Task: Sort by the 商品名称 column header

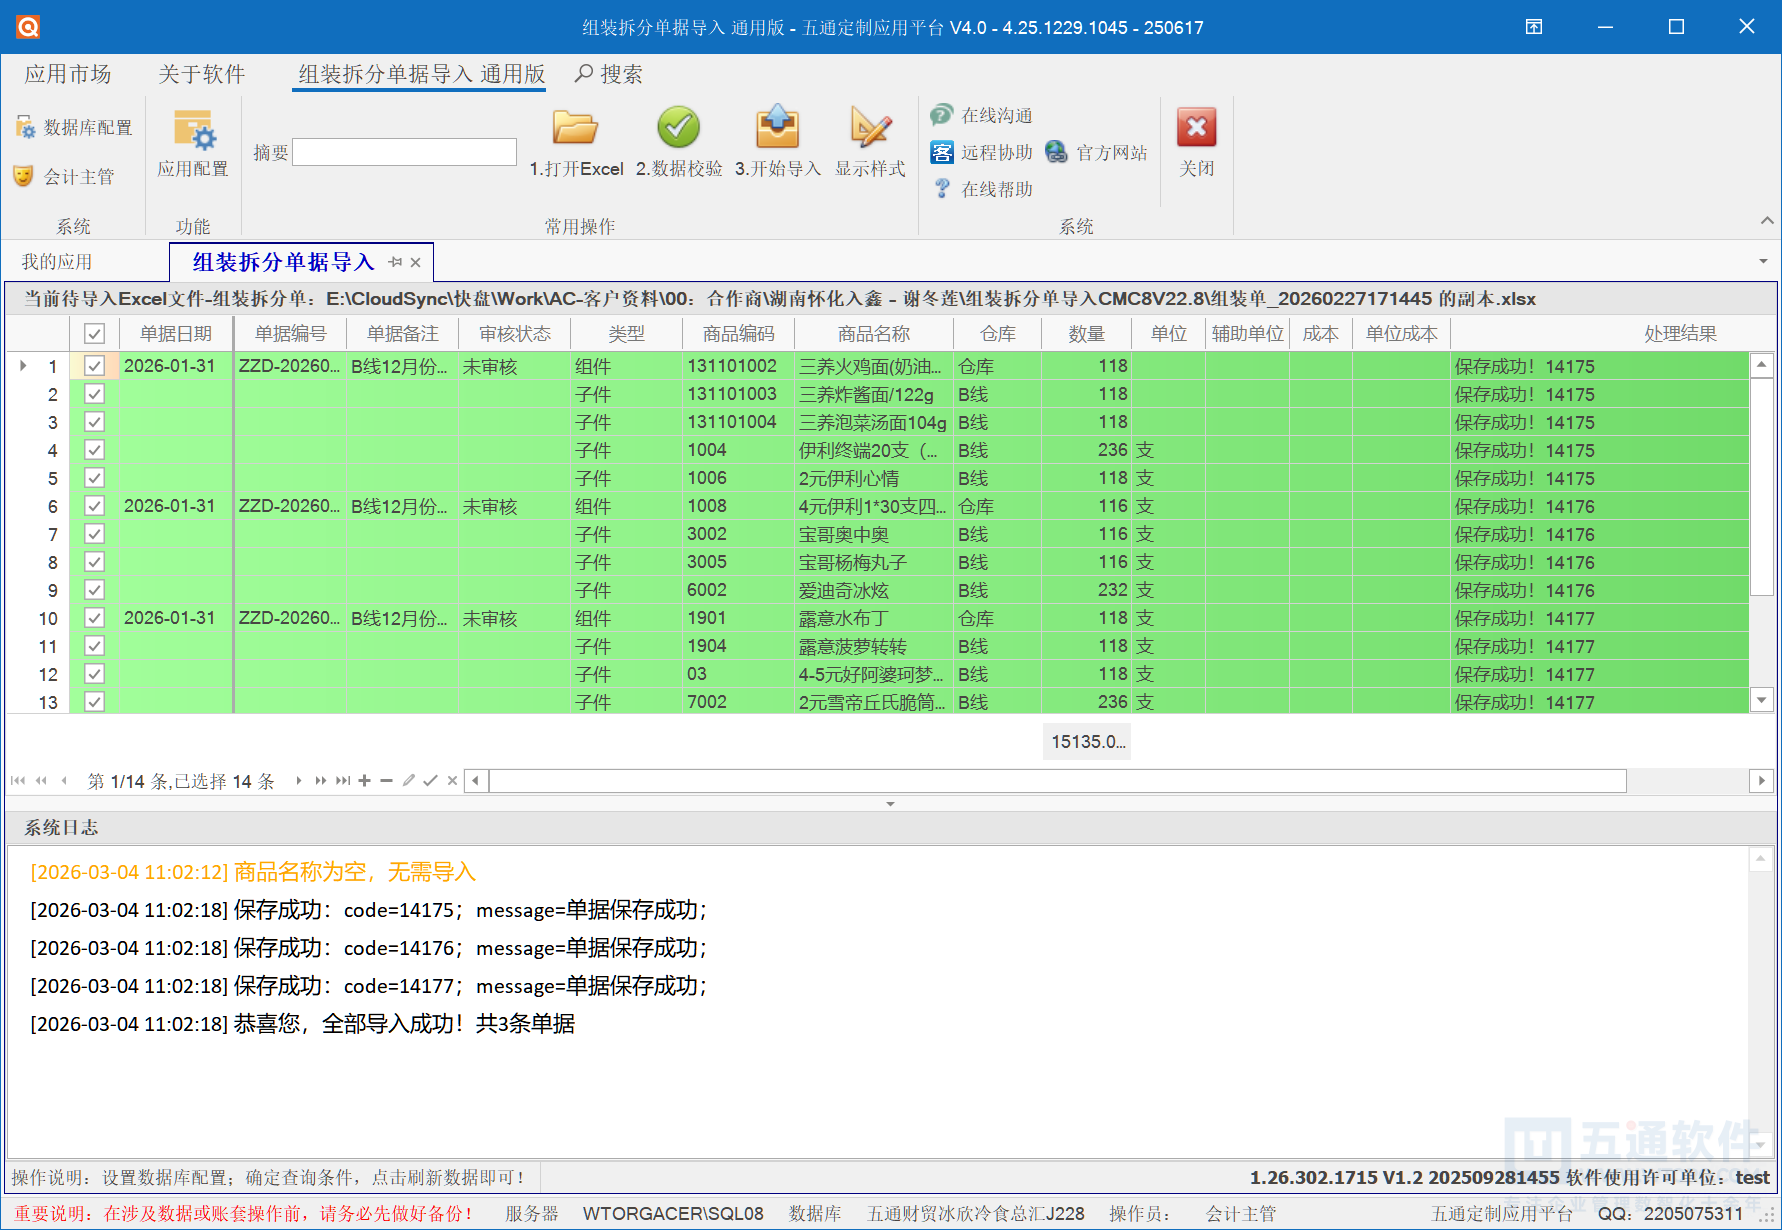Action: click(873, 334)
